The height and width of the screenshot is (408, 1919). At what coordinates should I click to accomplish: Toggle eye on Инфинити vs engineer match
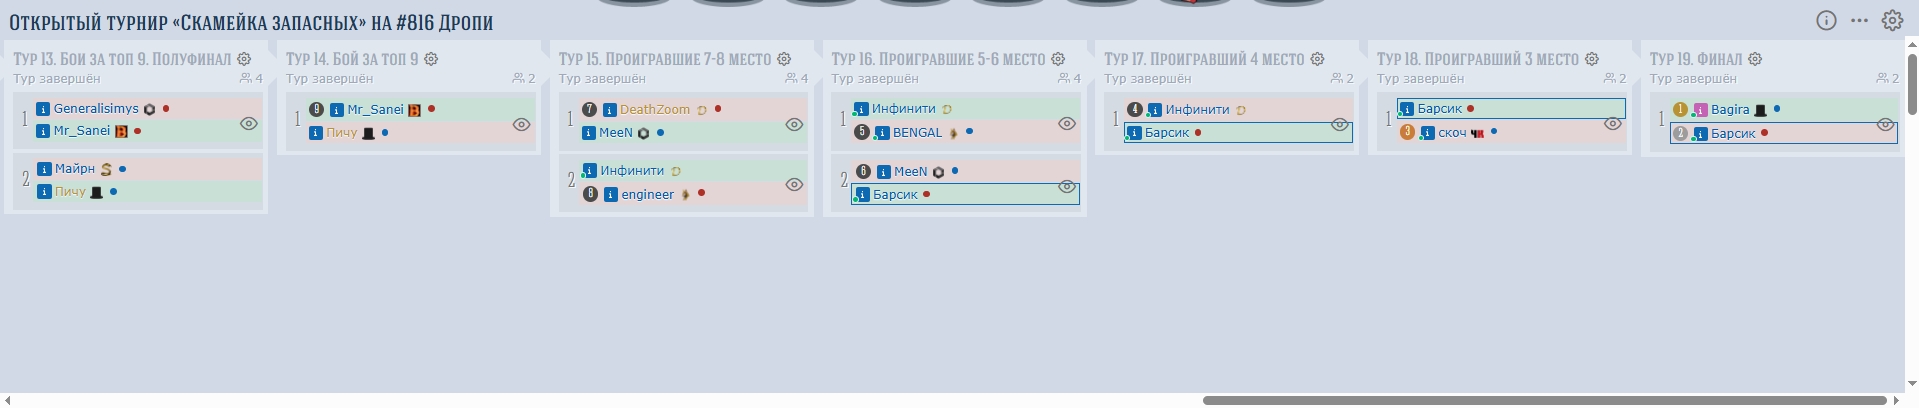click(x=794, y=184)
